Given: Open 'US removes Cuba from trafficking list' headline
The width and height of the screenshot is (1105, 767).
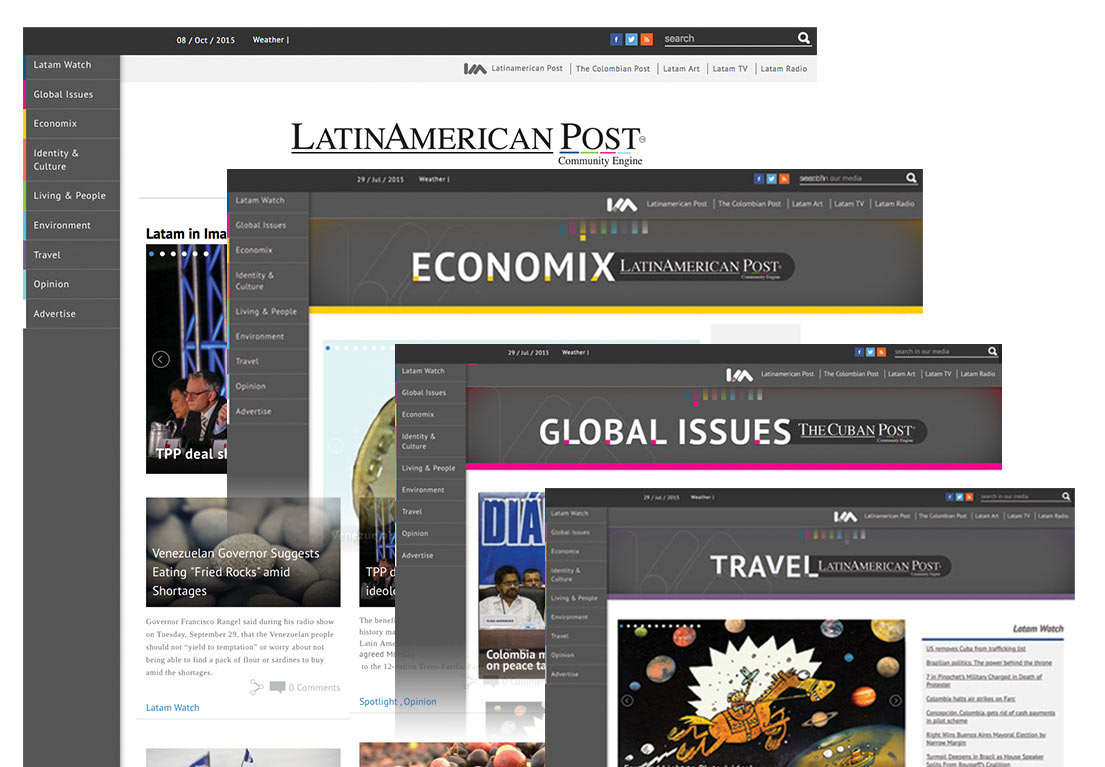Looking at the screenshot, I should tap(975, 649).
